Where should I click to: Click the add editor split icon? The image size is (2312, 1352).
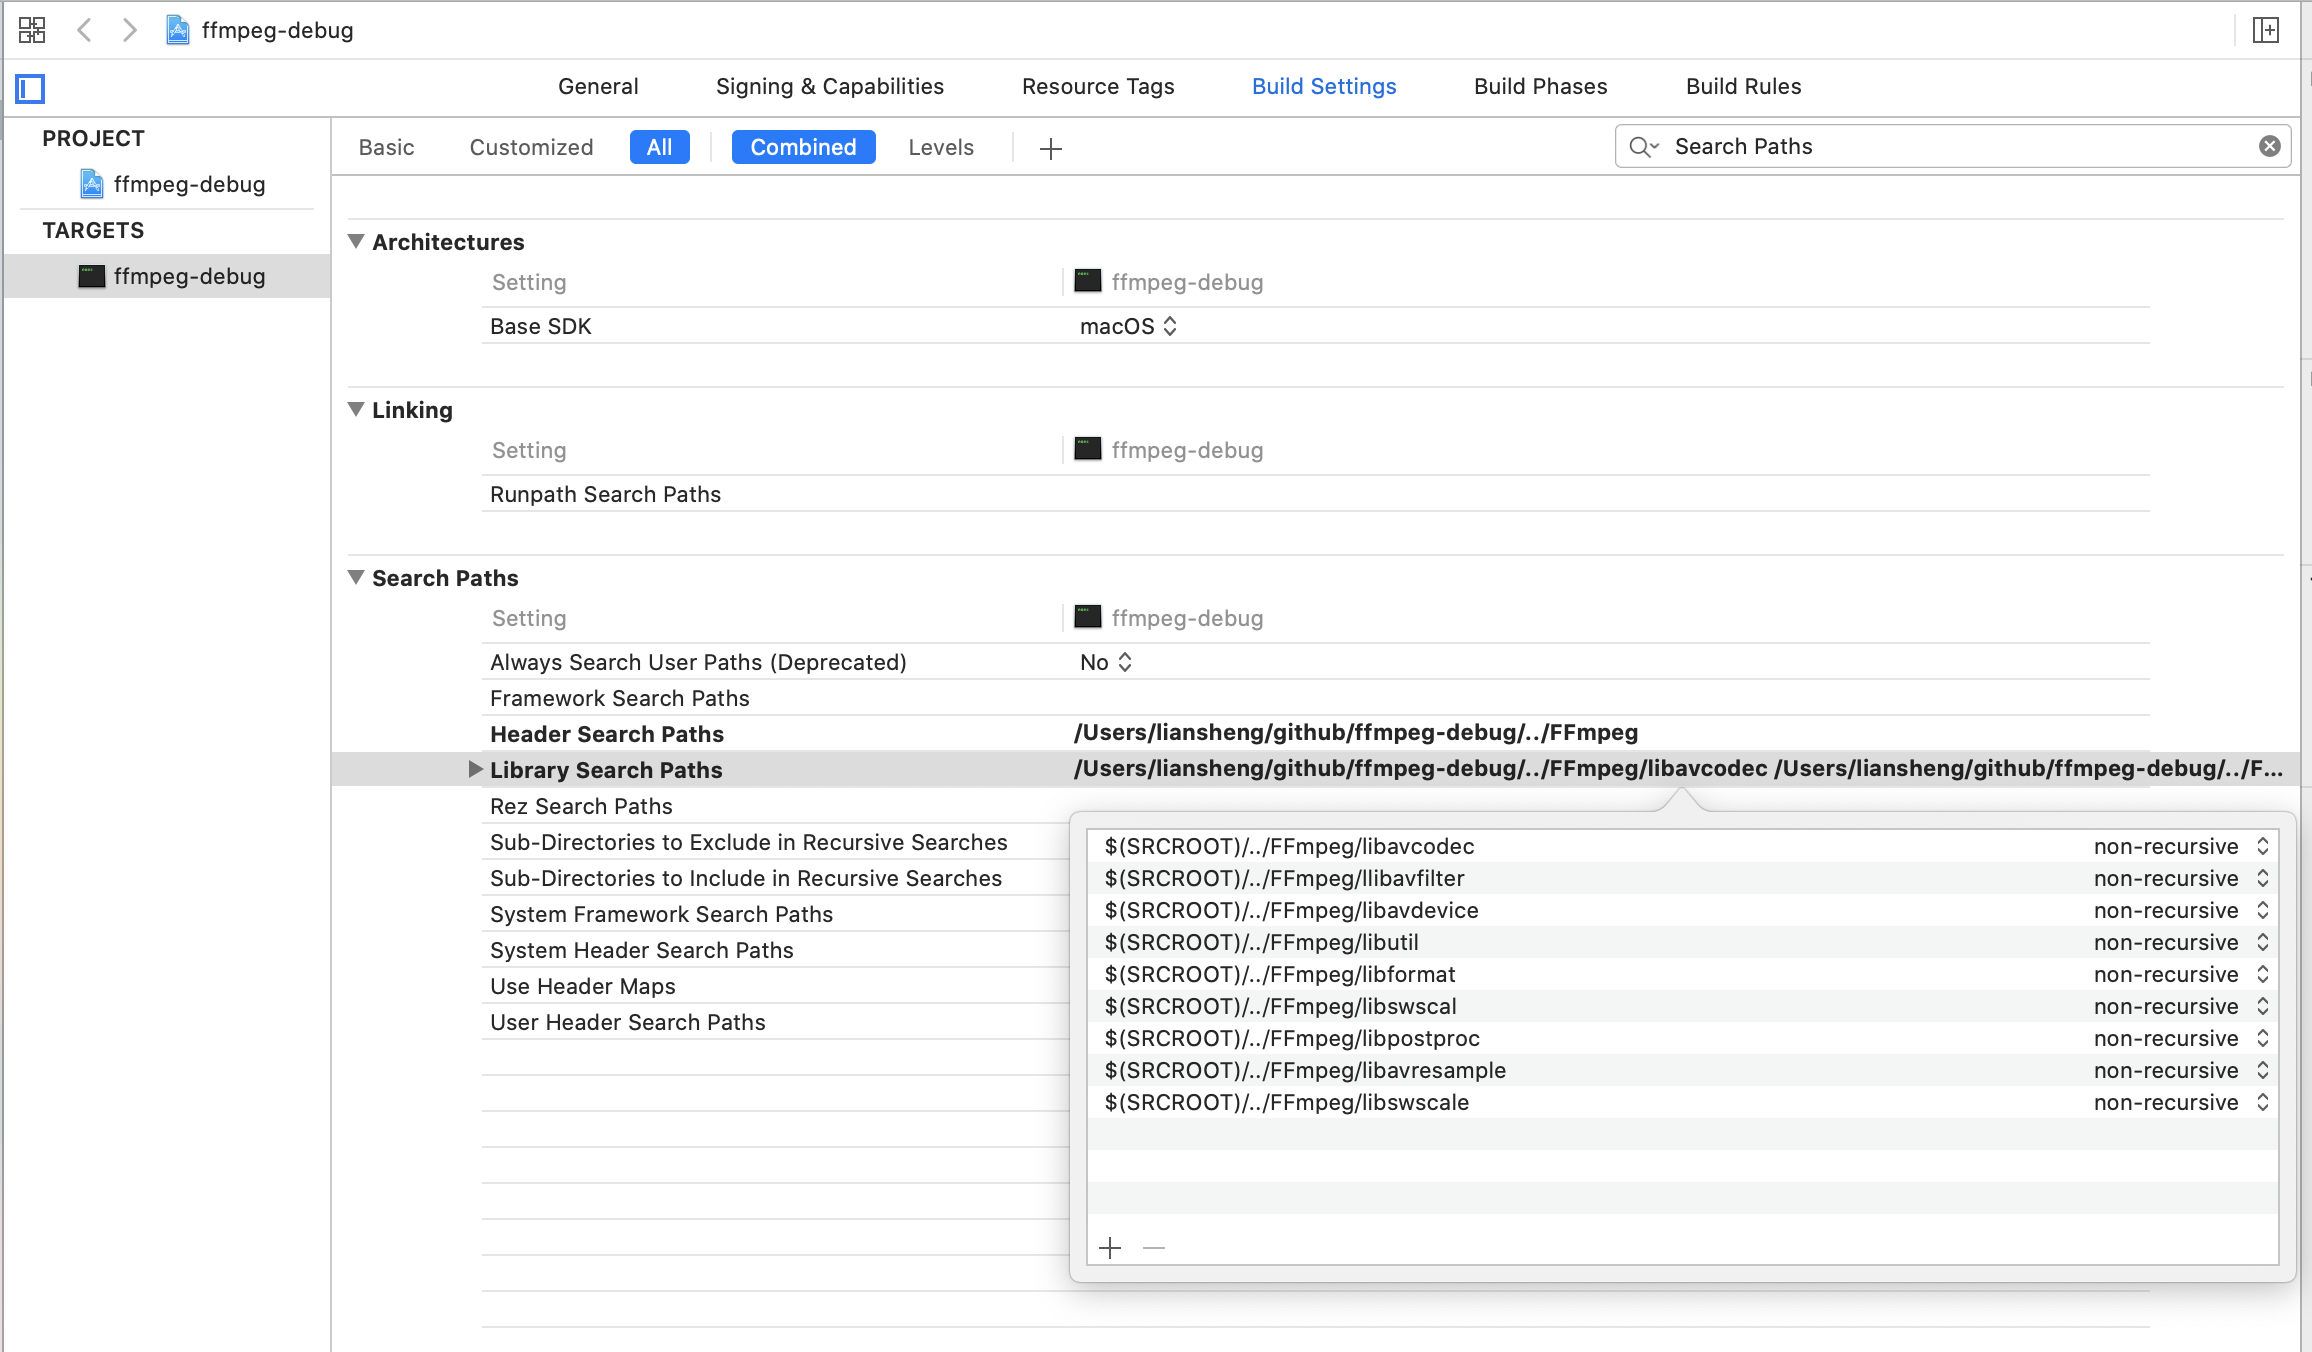[2265, 30]
